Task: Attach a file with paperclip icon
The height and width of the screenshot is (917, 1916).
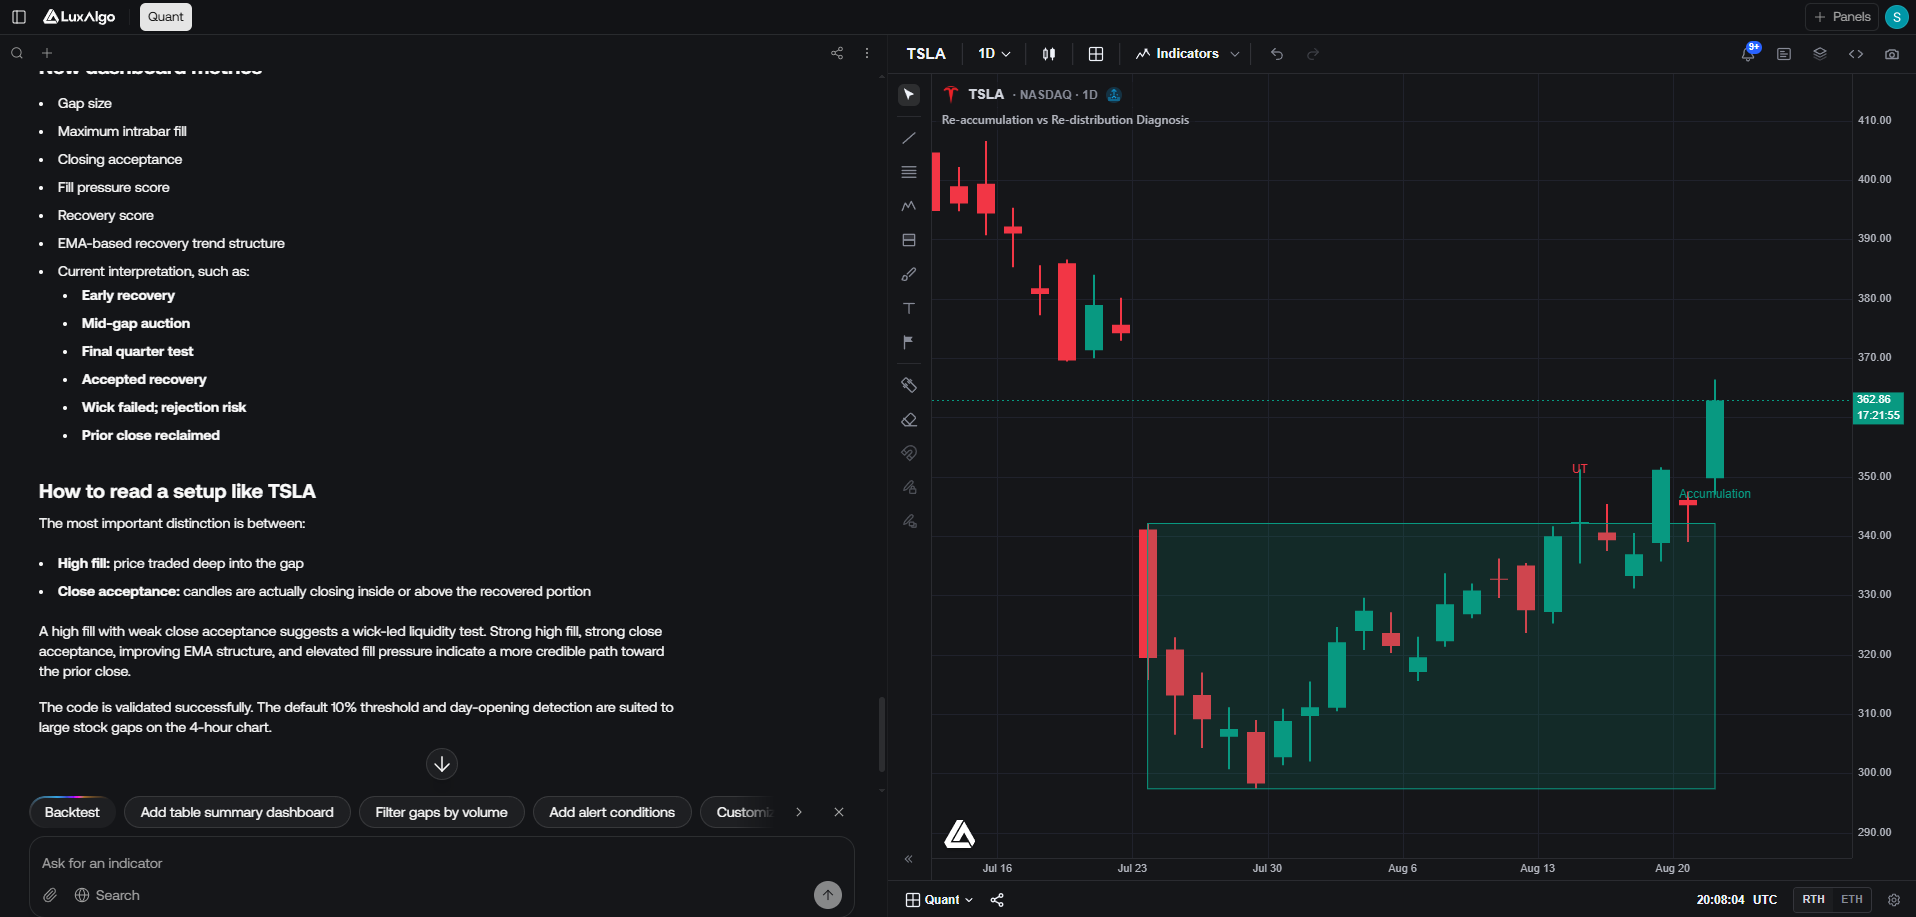Action: (x=50, y=895)
